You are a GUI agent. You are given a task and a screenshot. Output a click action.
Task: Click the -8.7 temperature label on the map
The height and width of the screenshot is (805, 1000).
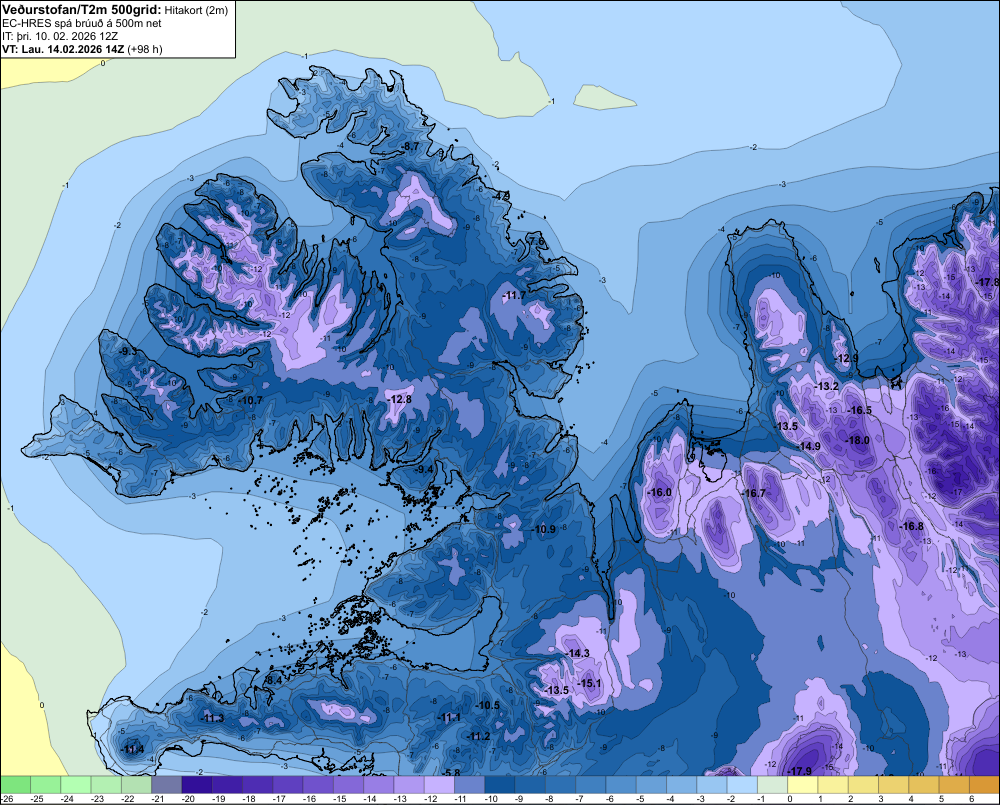click(x=409, y=146)
